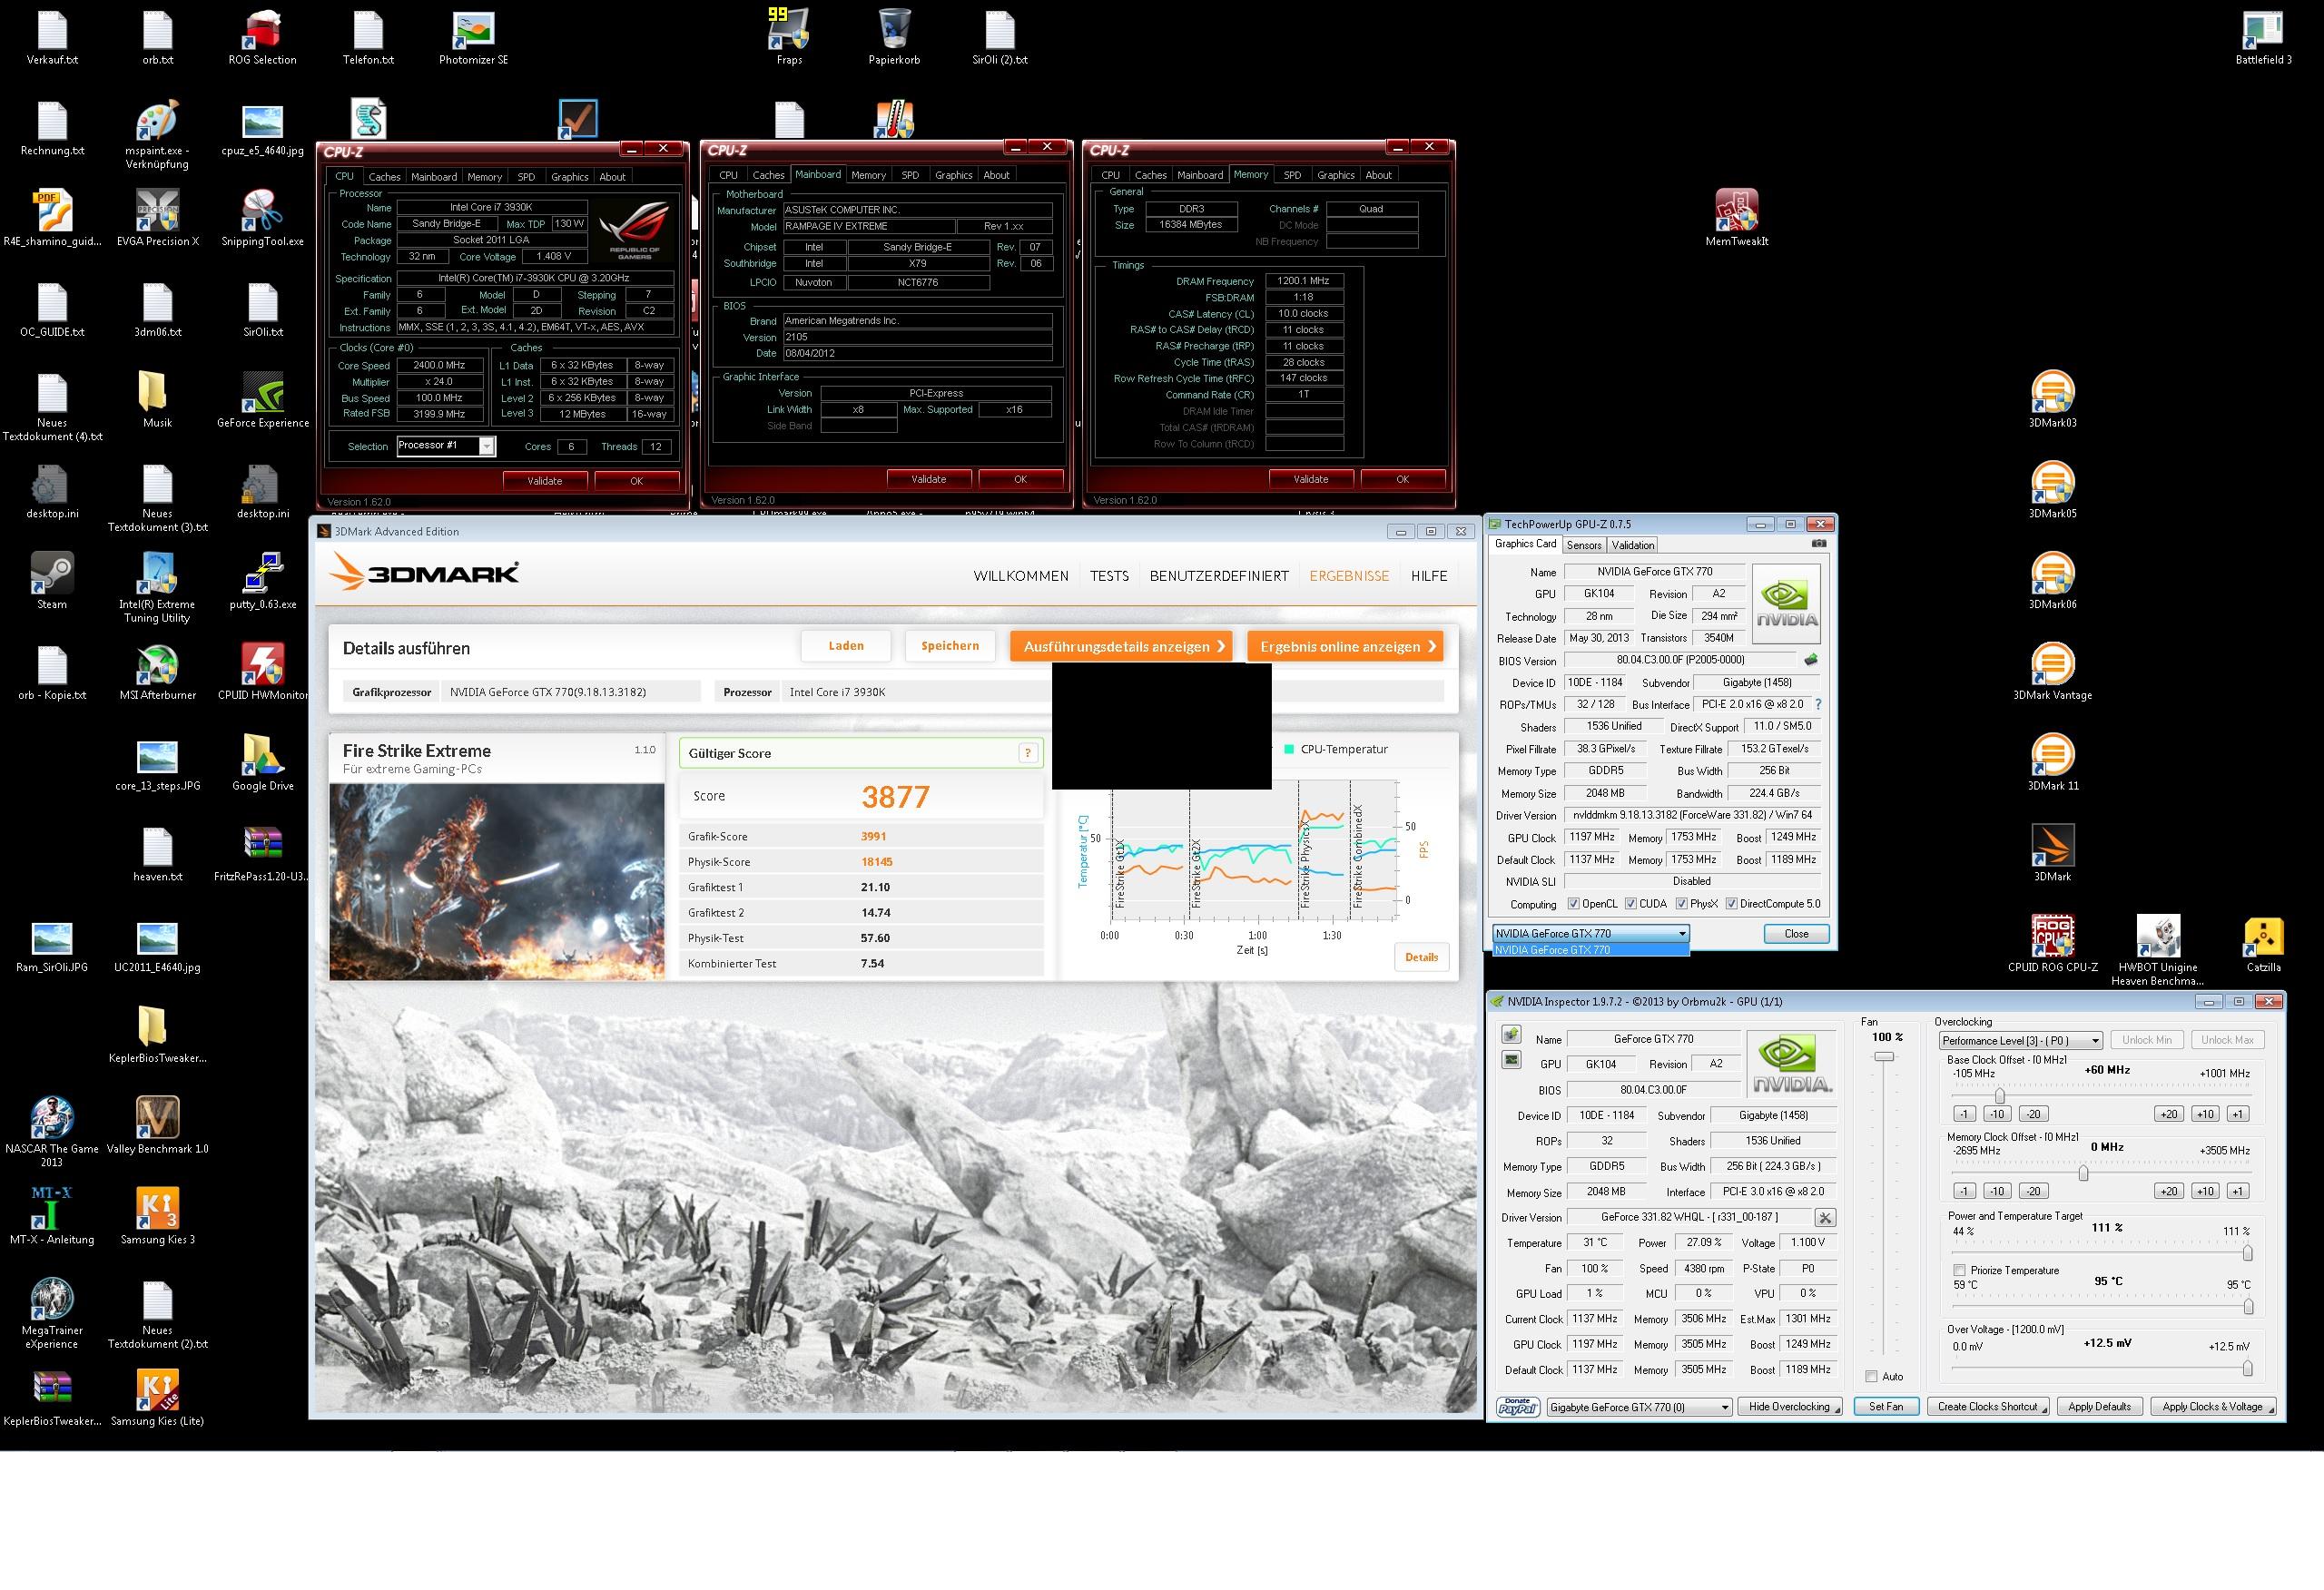Viewport: 2324px width, 1590px height.
Task: Open the Papierkorb recycle bin
Action: tap(894, 35)
